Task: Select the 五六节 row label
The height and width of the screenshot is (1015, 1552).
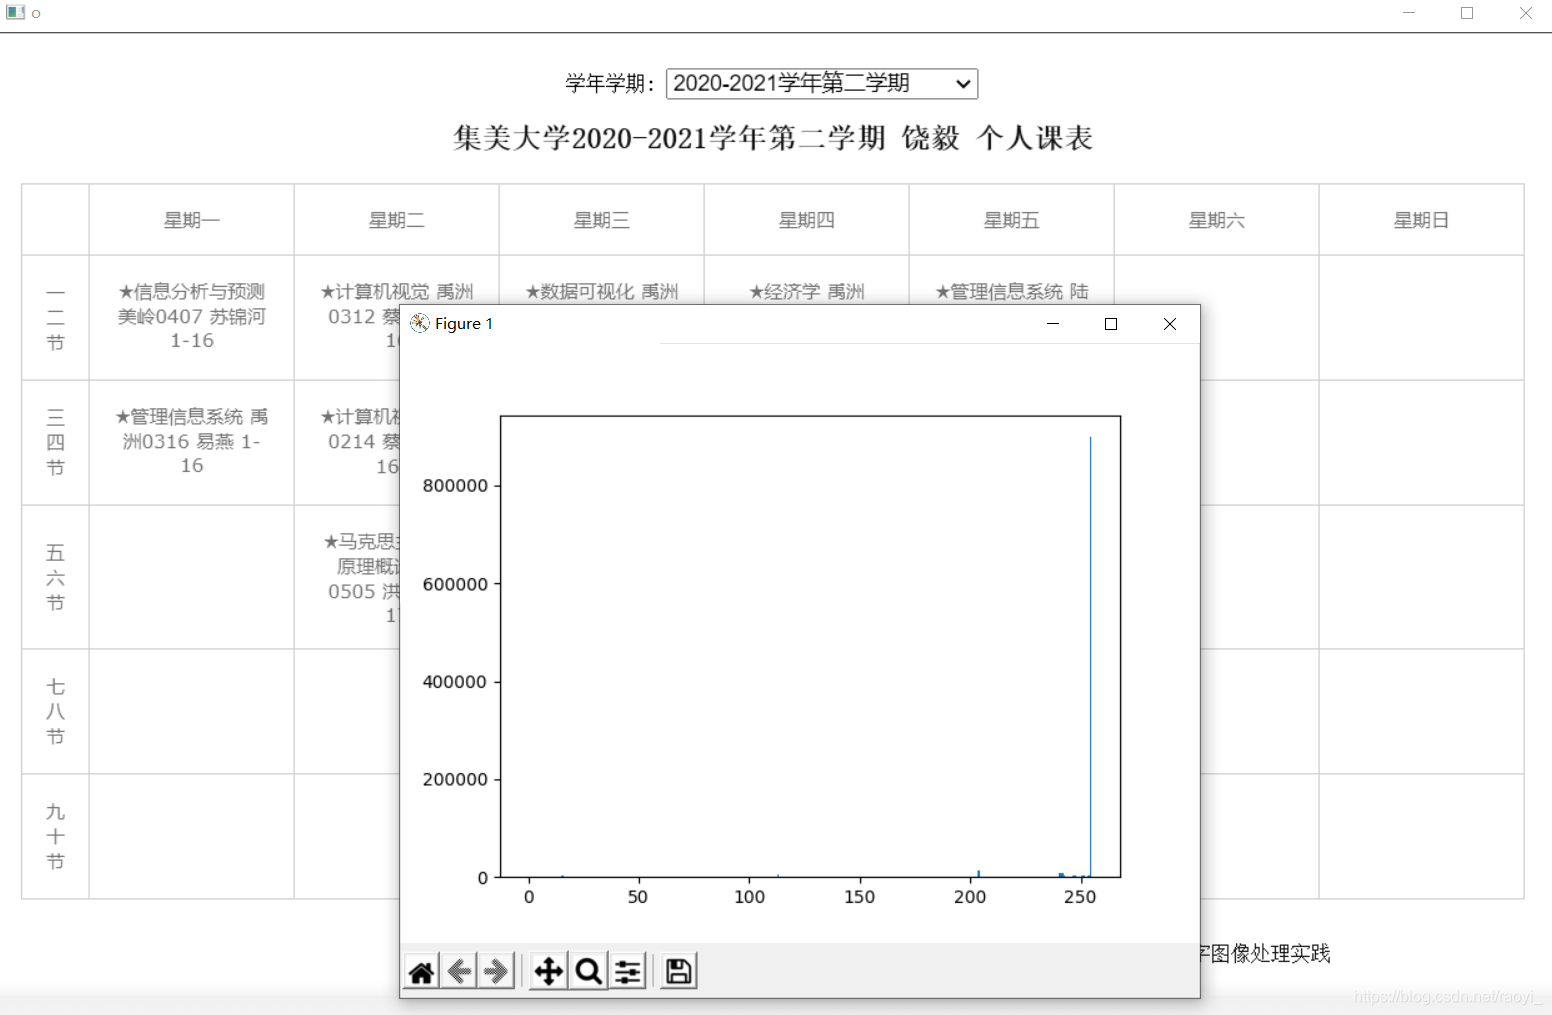Action: (x=56, y=577)
